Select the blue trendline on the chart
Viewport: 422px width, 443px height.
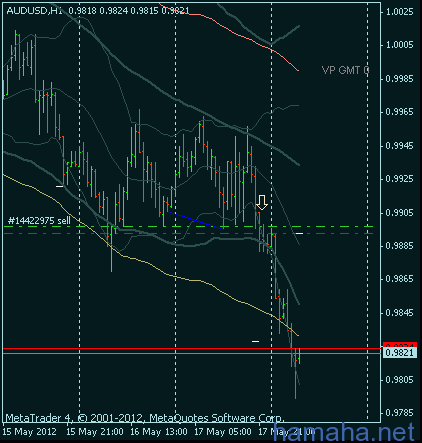[196, 220]
